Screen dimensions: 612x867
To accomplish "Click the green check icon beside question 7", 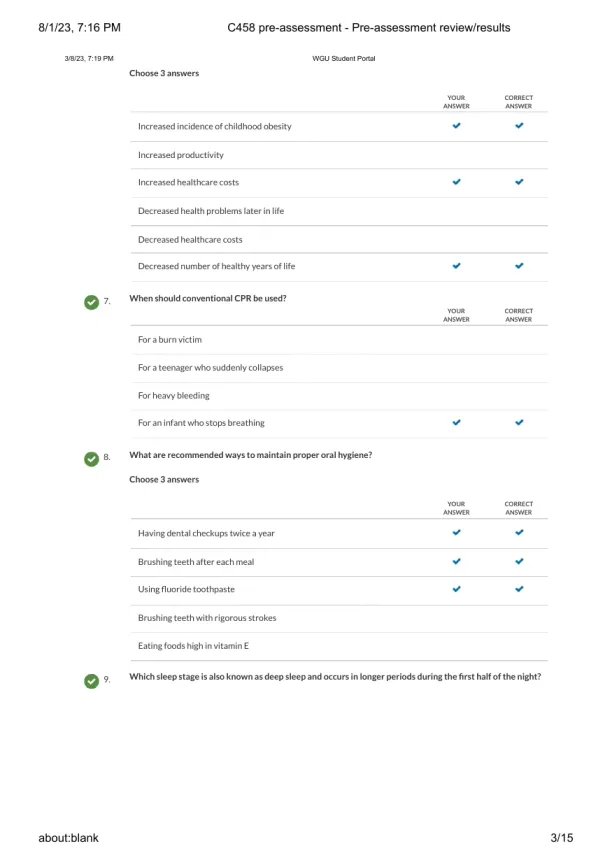I will pos(92,300).
